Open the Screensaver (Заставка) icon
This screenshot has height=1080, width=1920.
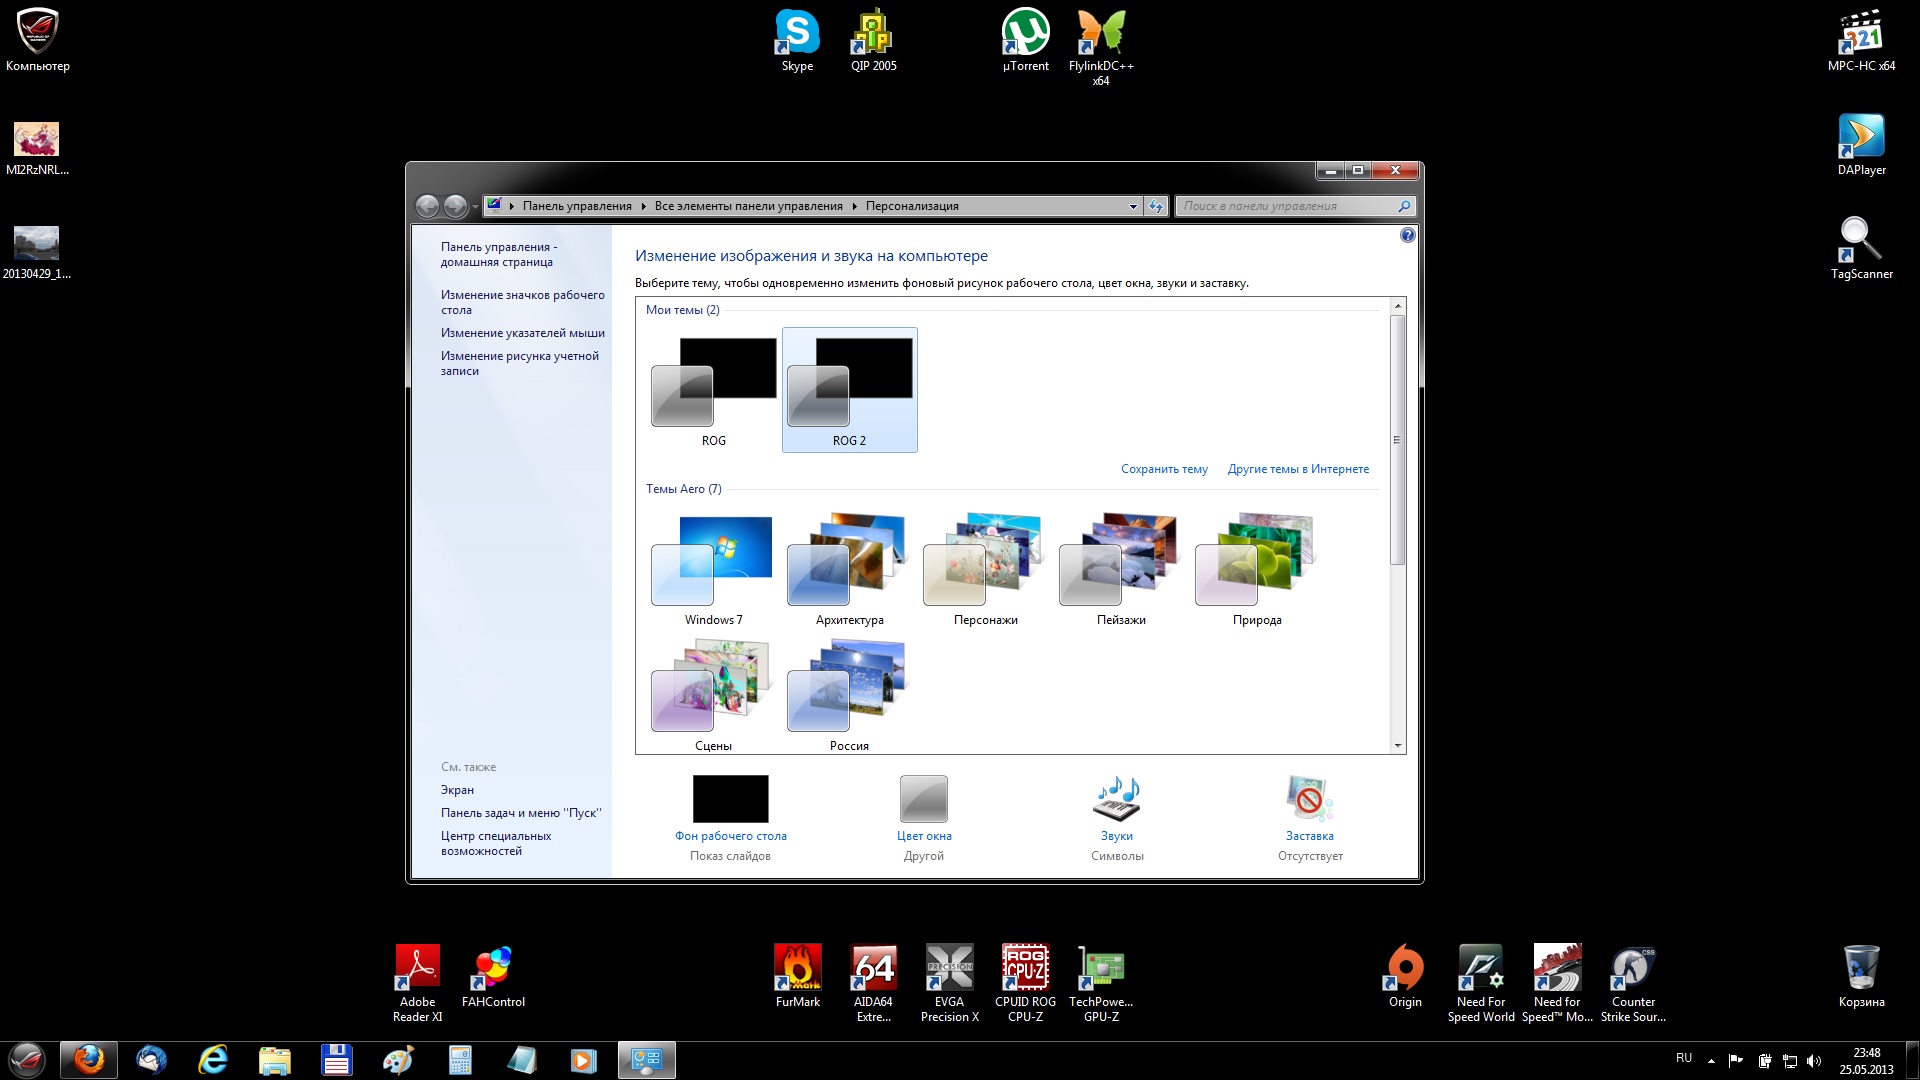point(1309,800)
